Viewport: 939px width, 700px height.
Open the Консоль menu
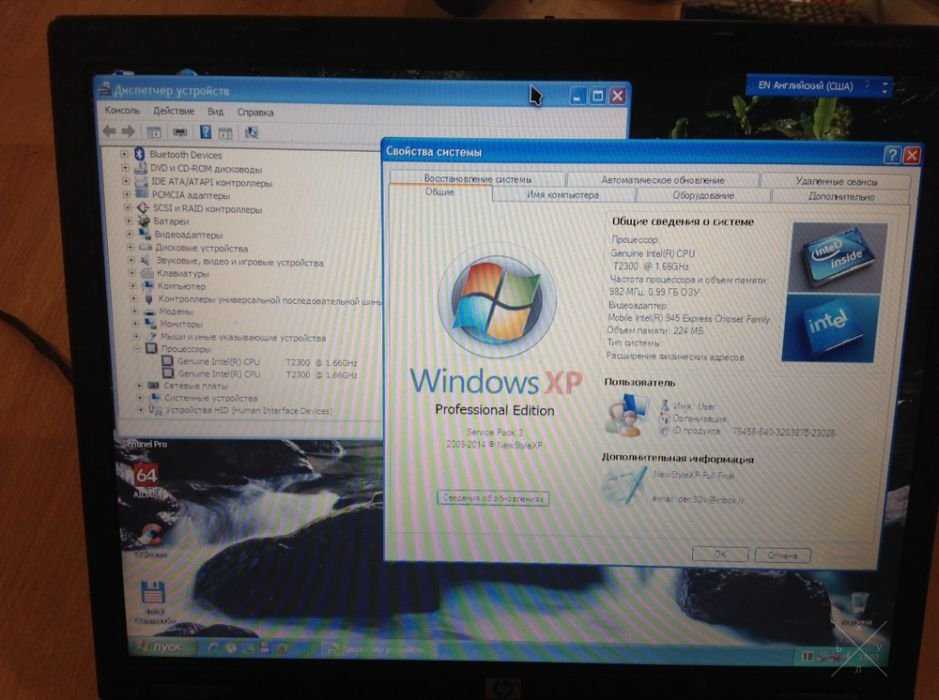coord(122,110)
